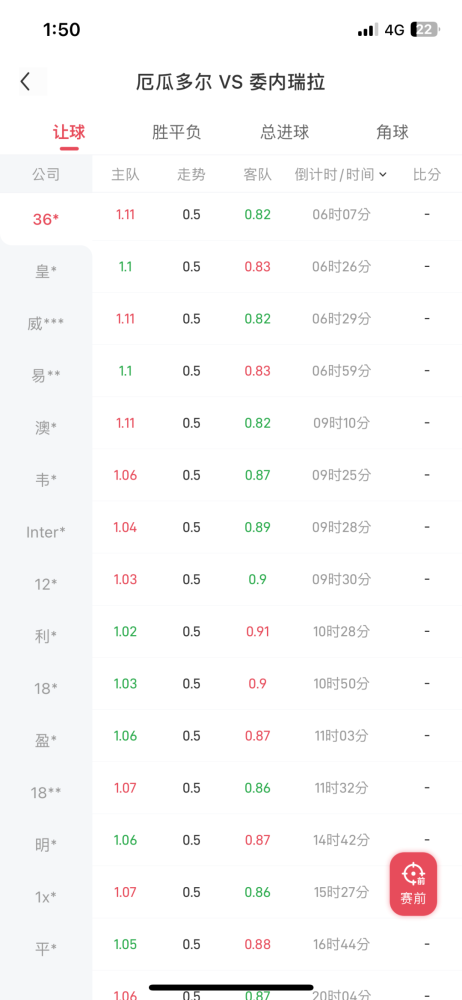Select the 1x* company entry
The height and width of the screenshot is (1000, 462).
click(x=46, y=897)
